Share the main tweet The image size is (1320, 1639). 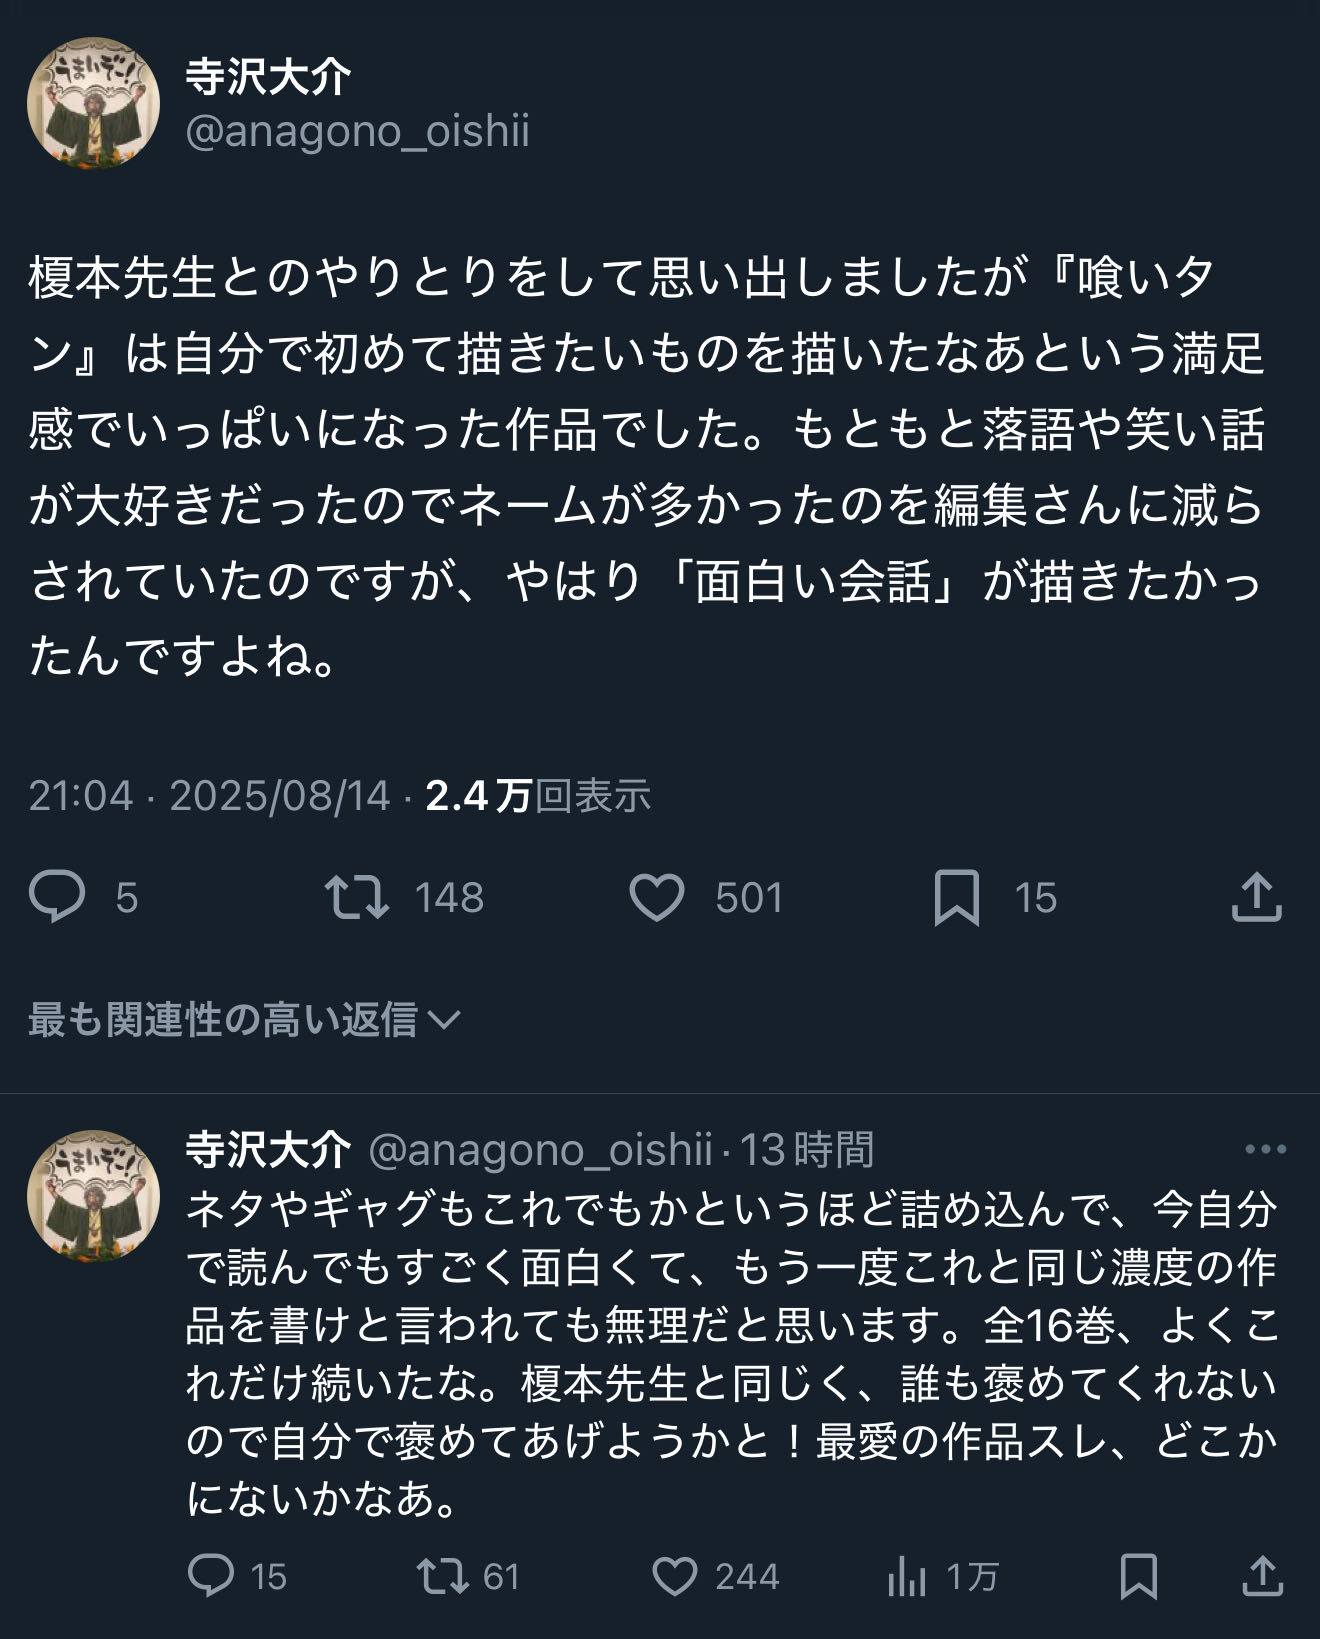(1256, 896)
